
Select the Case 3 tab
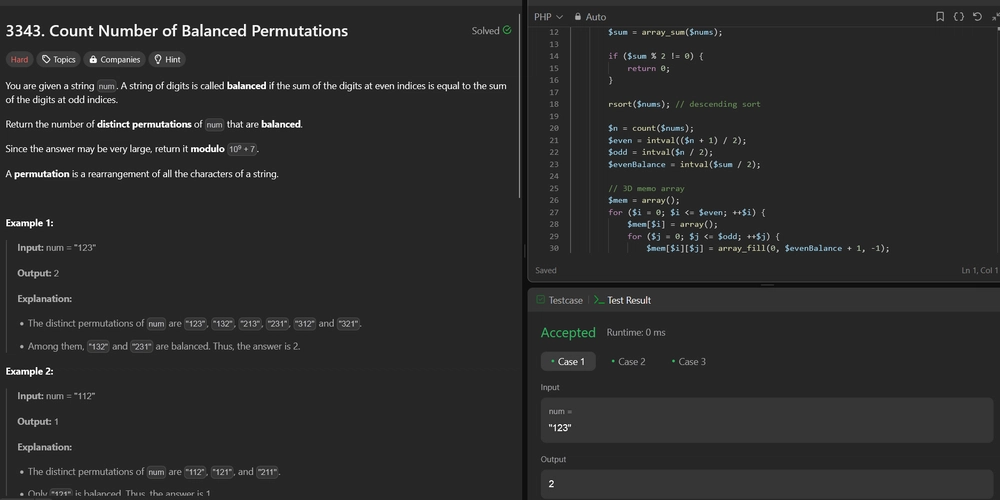click(689, 362)
